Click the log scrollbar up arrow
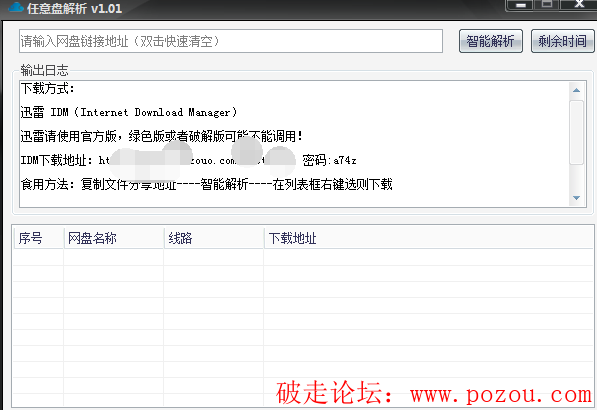This screenshot has width=597, height=410. [x=576, y=90]
